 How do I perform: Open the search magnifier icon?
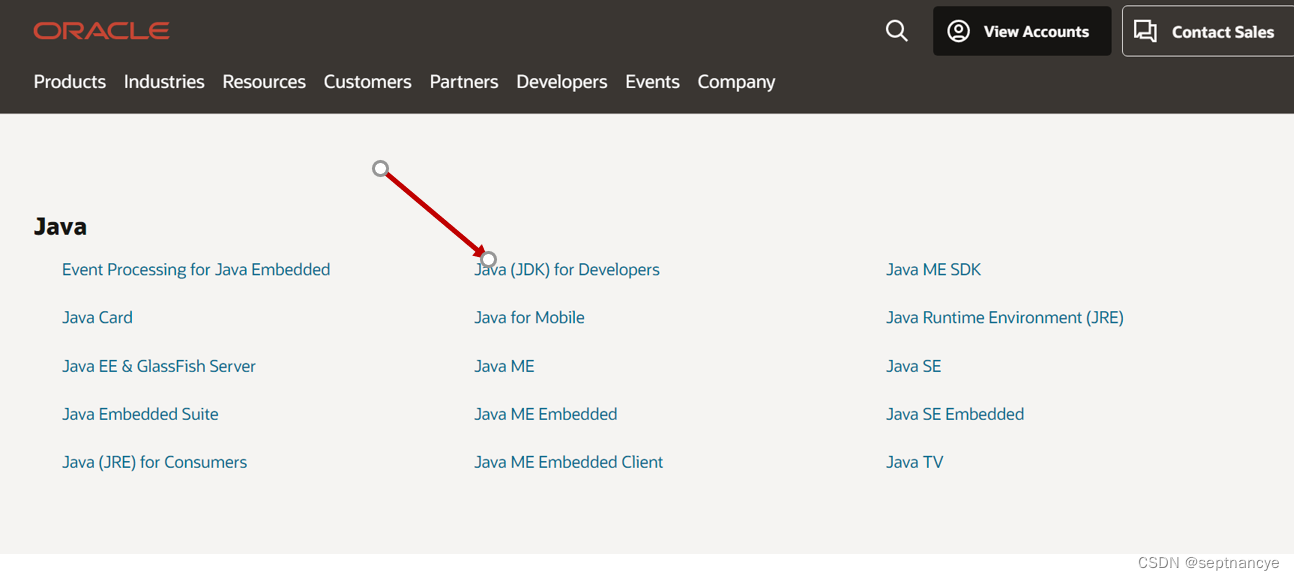(x=895, y=30)
